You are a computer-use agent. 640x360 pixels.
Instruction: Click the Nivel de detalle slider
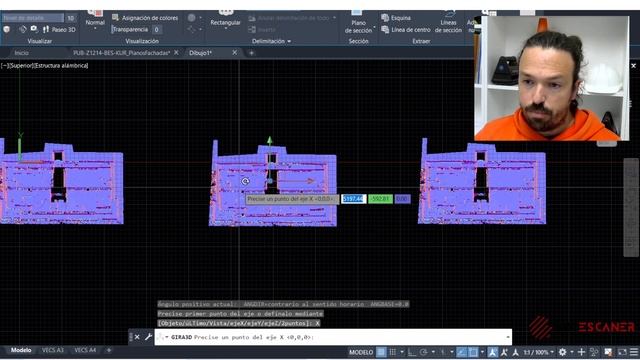[32, 18]
